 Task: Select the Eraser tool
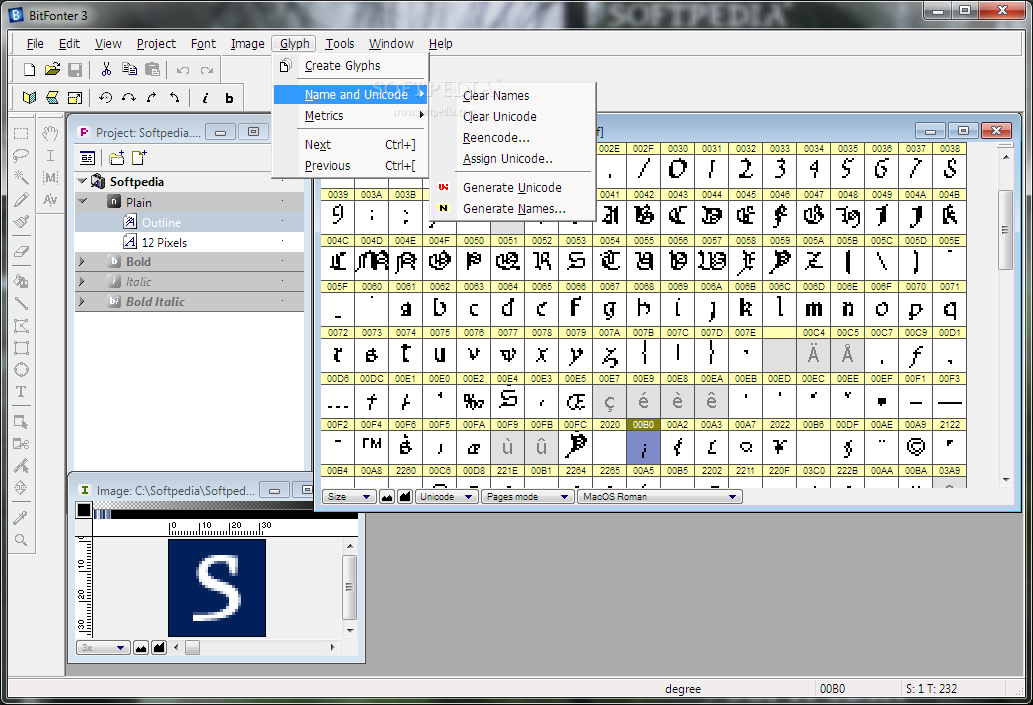coord(21,252)
